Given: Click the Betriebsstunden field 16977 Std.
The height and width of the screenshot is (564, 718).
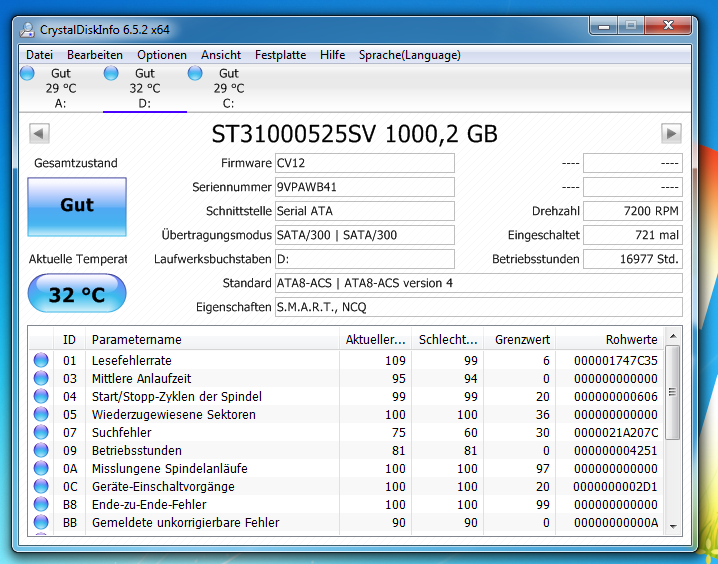Looking at the screenshot, I should coord(633,259).
